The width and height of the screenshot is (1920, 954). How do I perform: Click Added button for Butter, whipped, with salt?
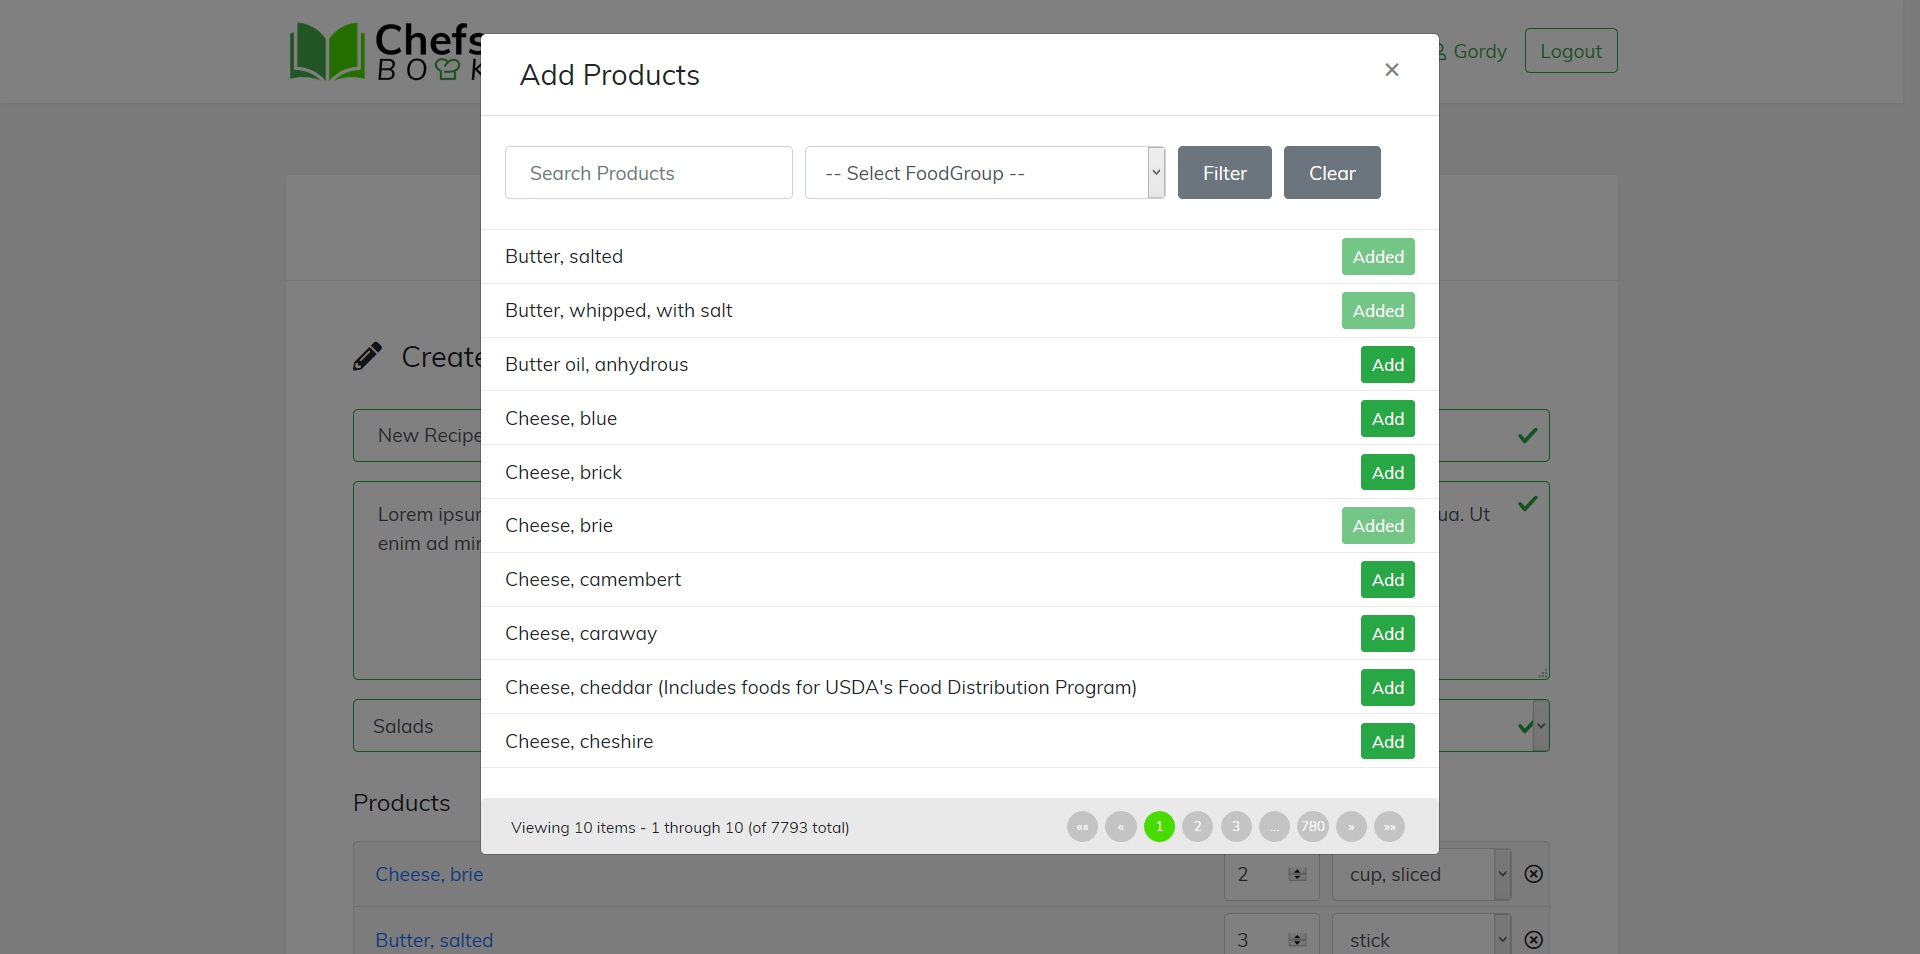[x=1378, y=311]
